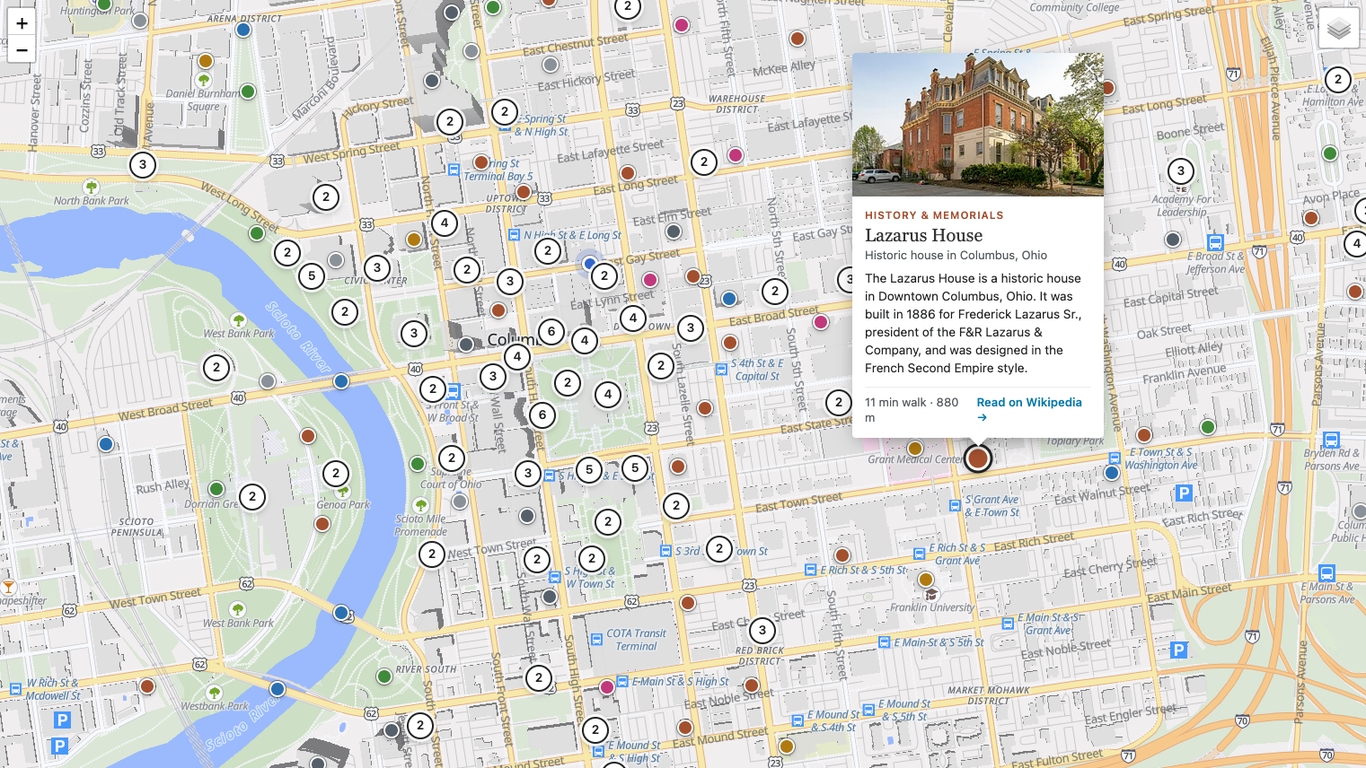Click the Daniel Burnham Square tree icon
The width and height of the screenshot is (1366, 768).
tap(204, 80)
